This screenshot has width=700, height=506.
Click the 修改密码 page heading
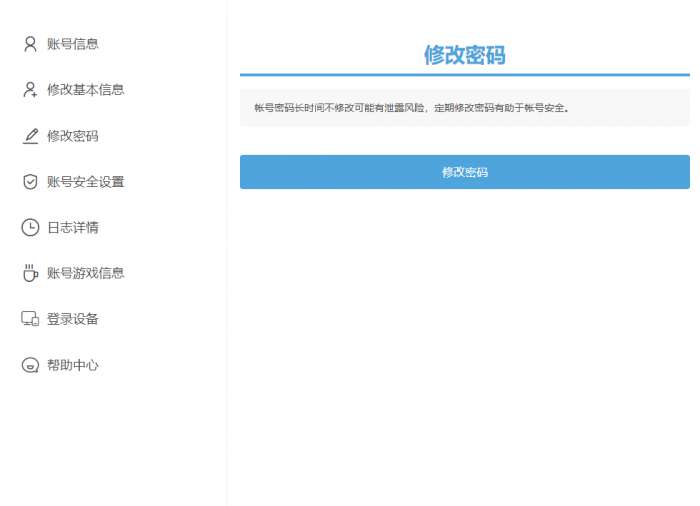[465, 55]
